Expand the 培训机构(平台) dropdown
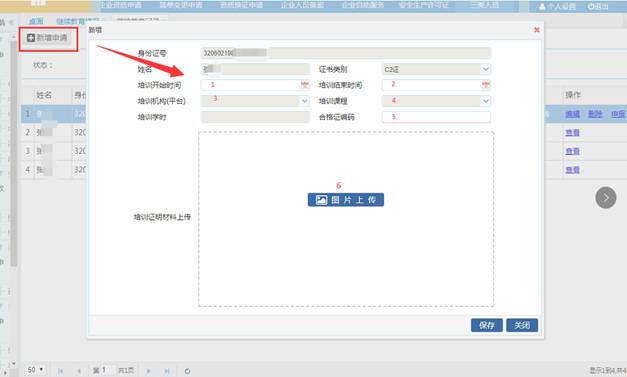This screenshot has height=377, width=627. click(x=304, y=101)
